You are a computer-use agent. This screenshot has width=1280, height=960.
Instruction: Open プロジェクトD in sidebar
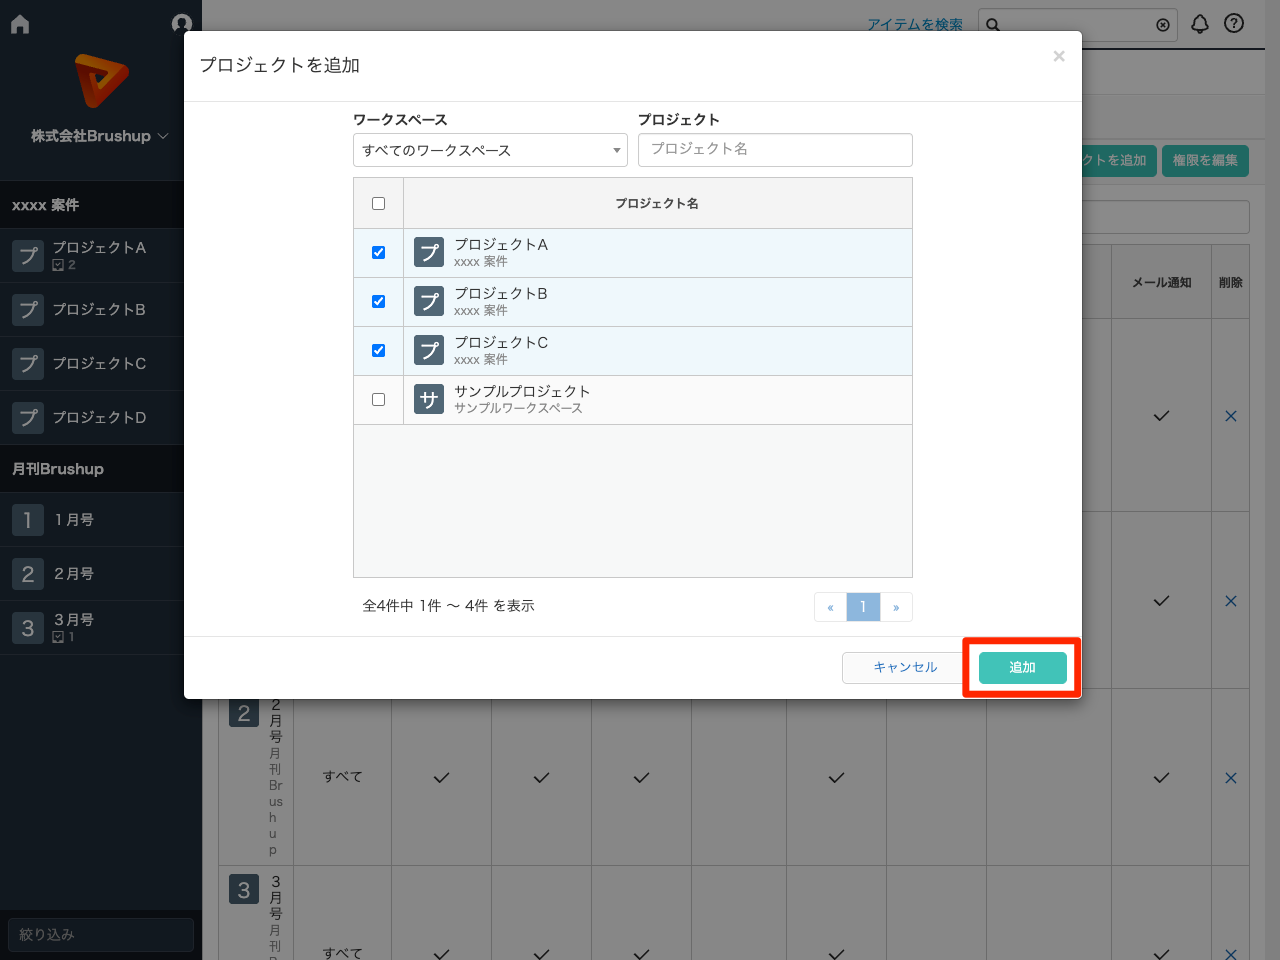click(x=101, y=418)
